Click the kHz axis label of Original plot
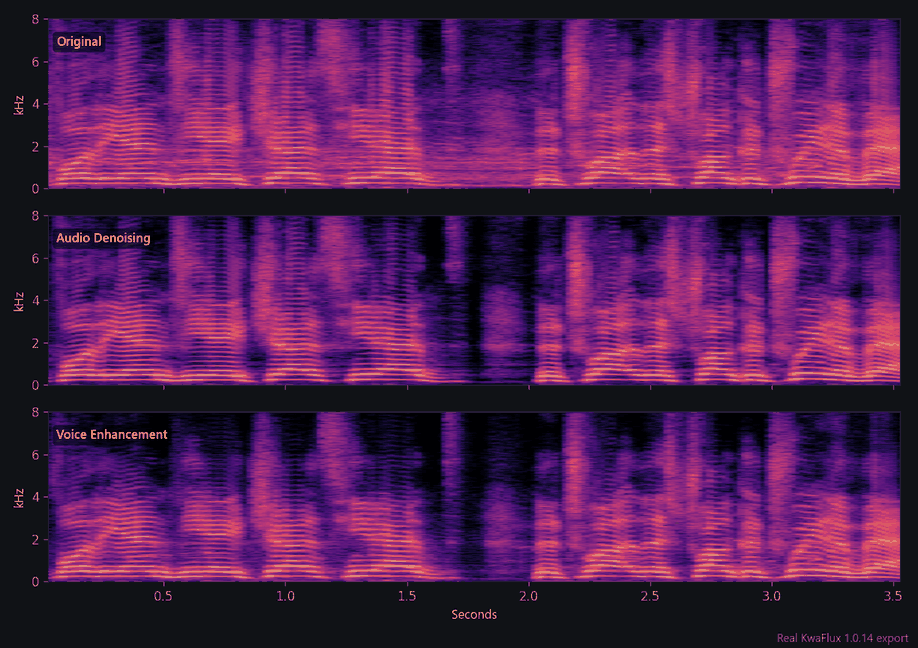Screen dimensions: 918x648 click(19, 104)
